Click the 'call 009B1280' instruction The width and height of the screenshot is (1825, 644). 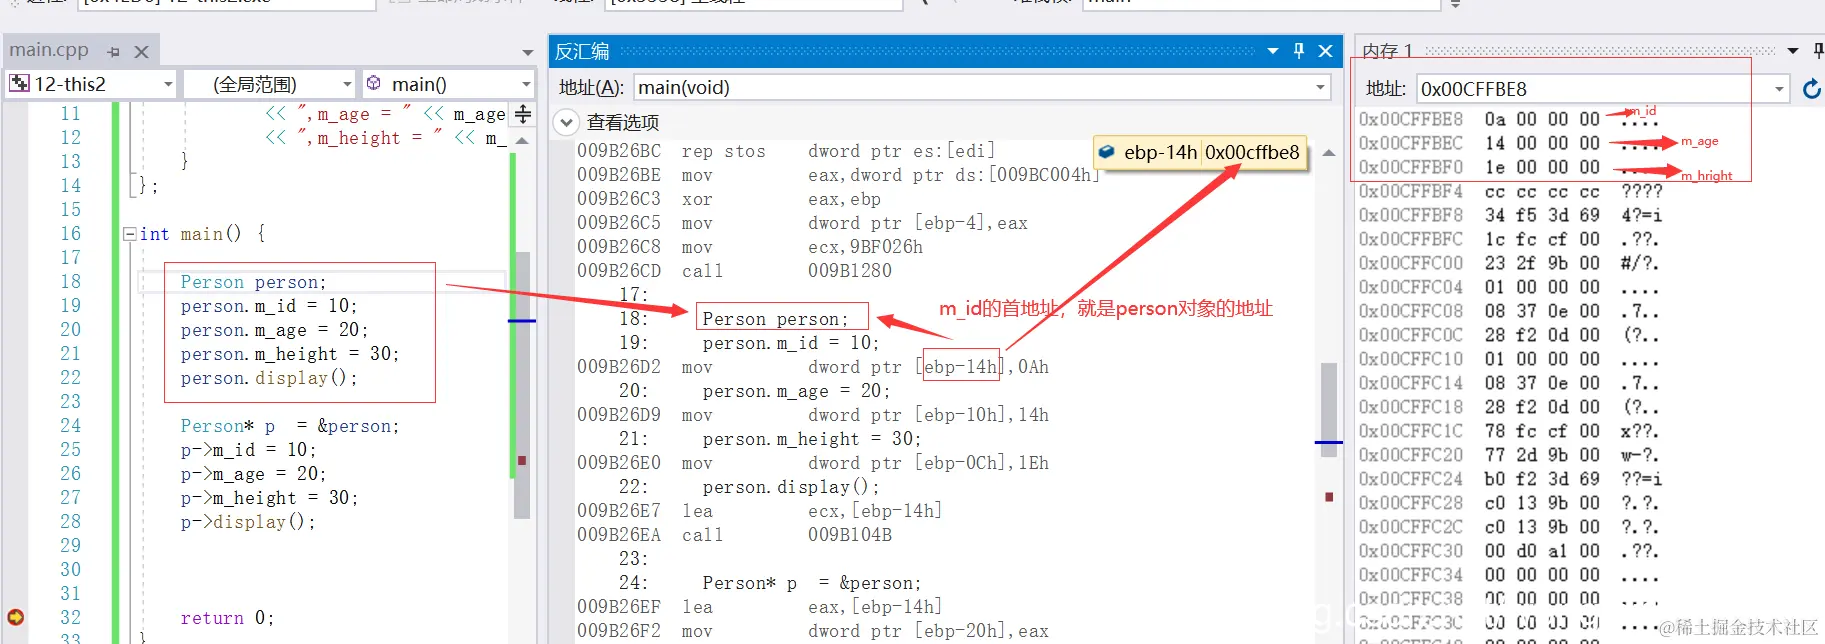[x=787, y=271]
